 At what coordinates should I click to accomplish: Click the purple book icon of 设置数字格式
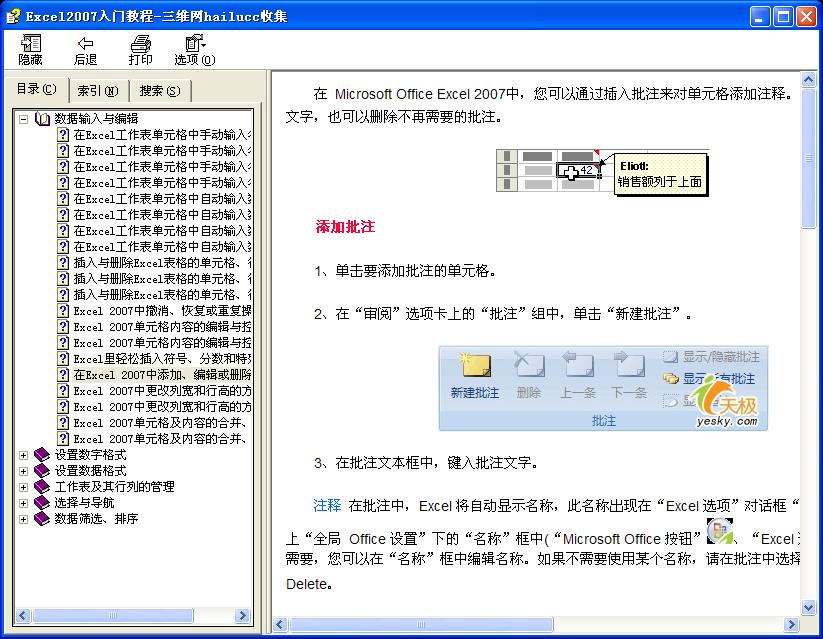[42, 455]
